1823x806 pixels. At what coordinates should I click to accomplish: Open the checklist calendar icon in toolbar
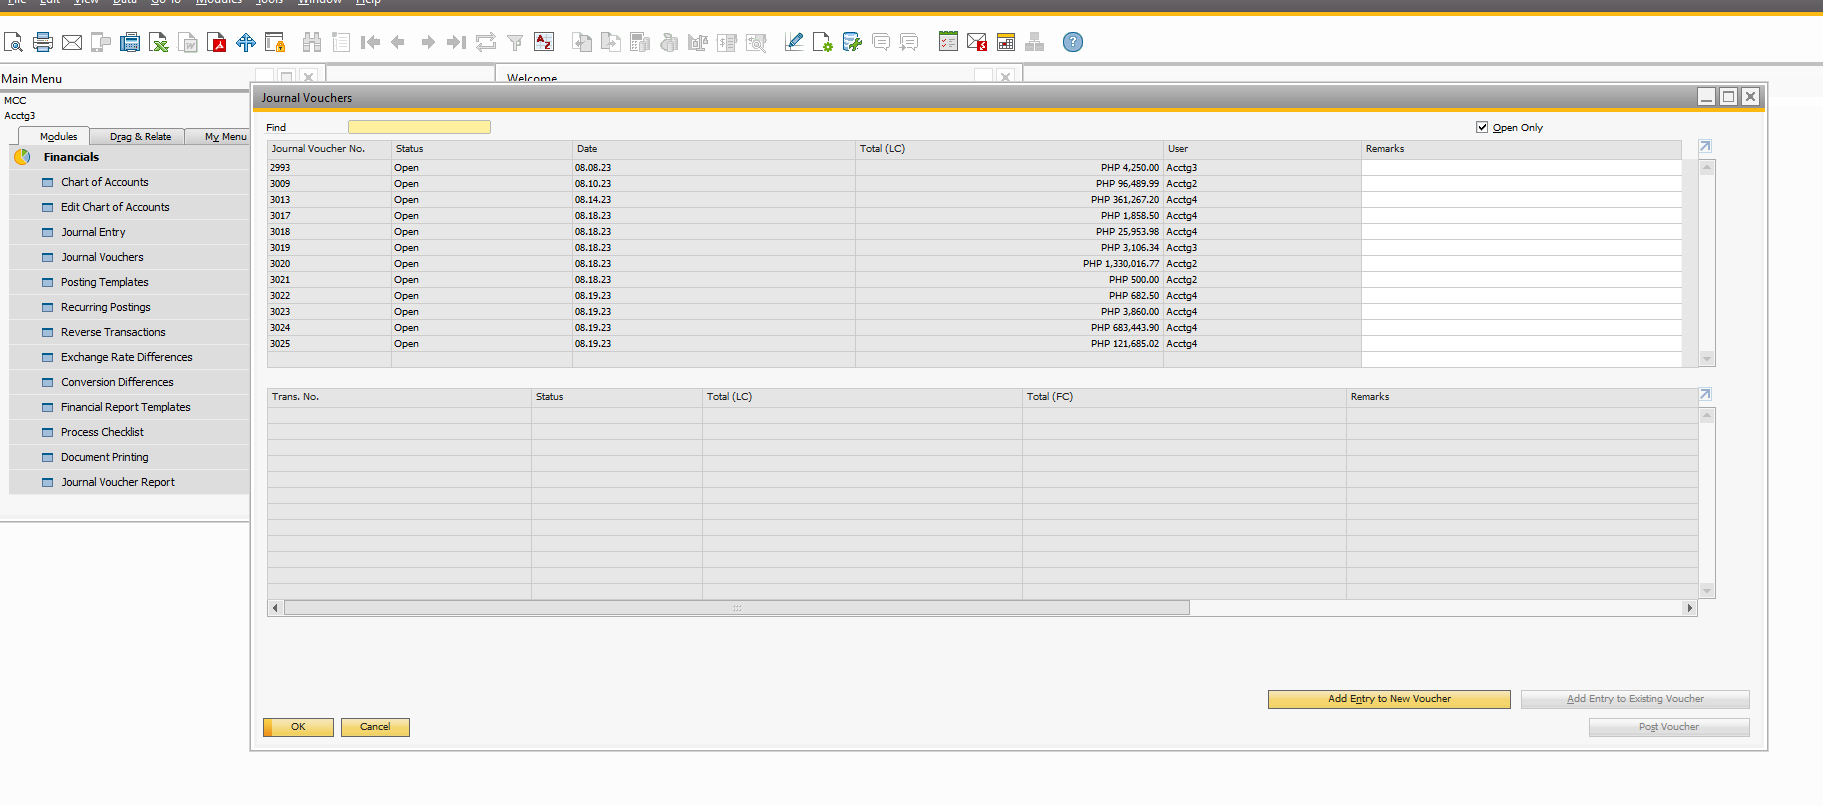pos(948,42)
